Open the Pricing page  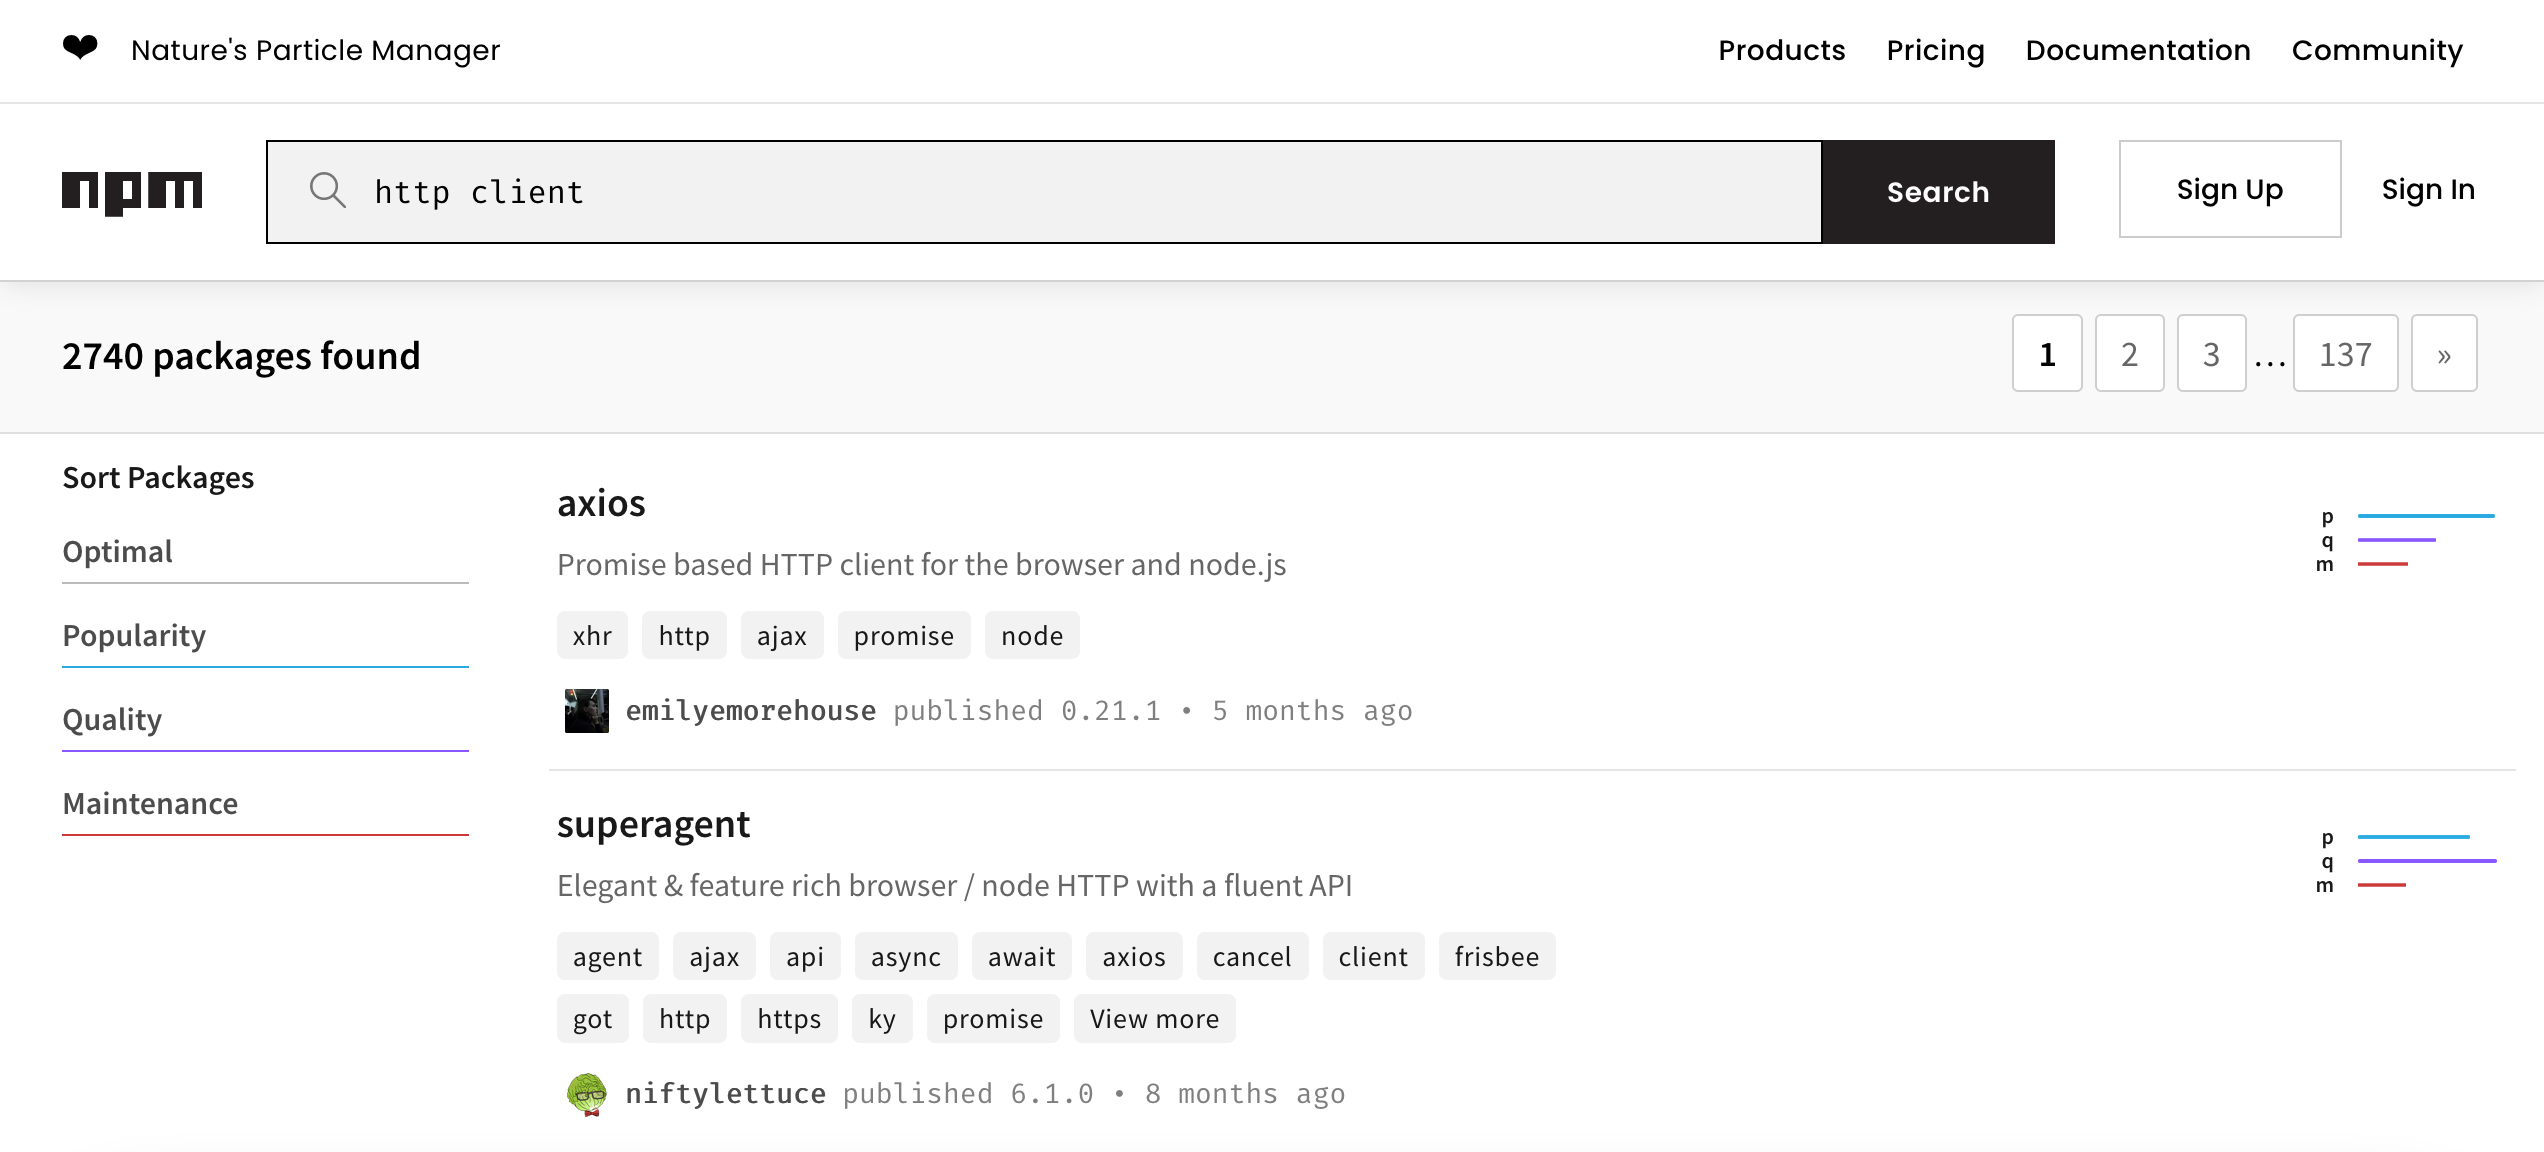tap(1935, 50)
